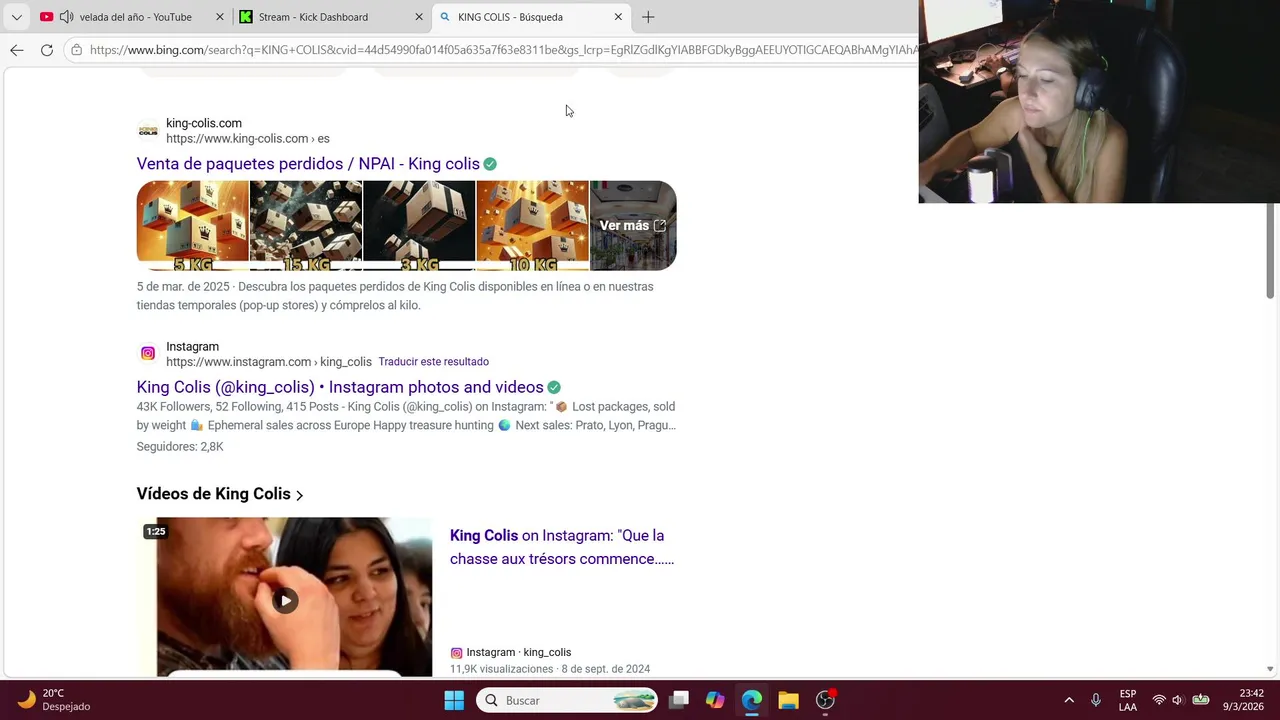Viewport: 1280px width, 720px height.
Task: Play the King Colis Instagram video
Action: point(285,600)
